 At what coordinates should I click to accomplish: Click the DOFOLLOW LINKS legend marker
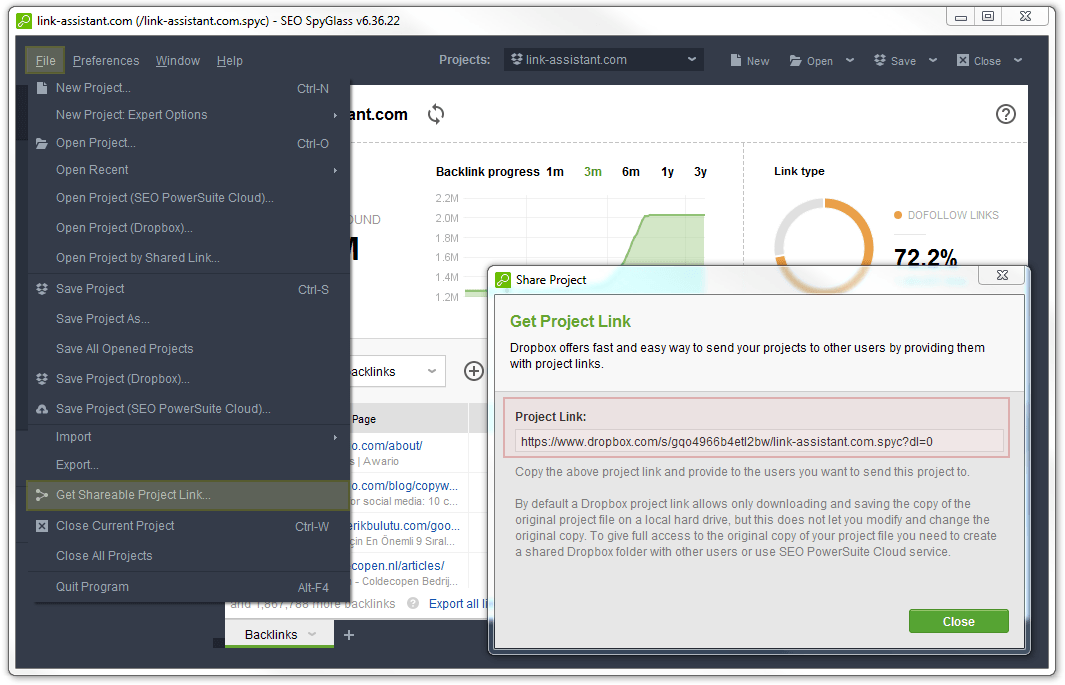pos(898,215)
